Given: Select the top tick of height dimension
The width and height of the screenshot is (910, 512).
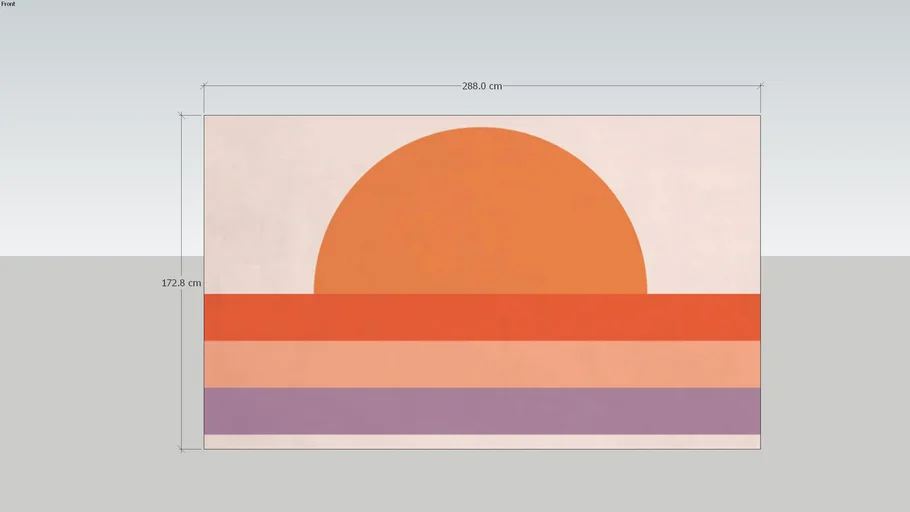Looking at the screenshot, I should (x=181, y=116).
